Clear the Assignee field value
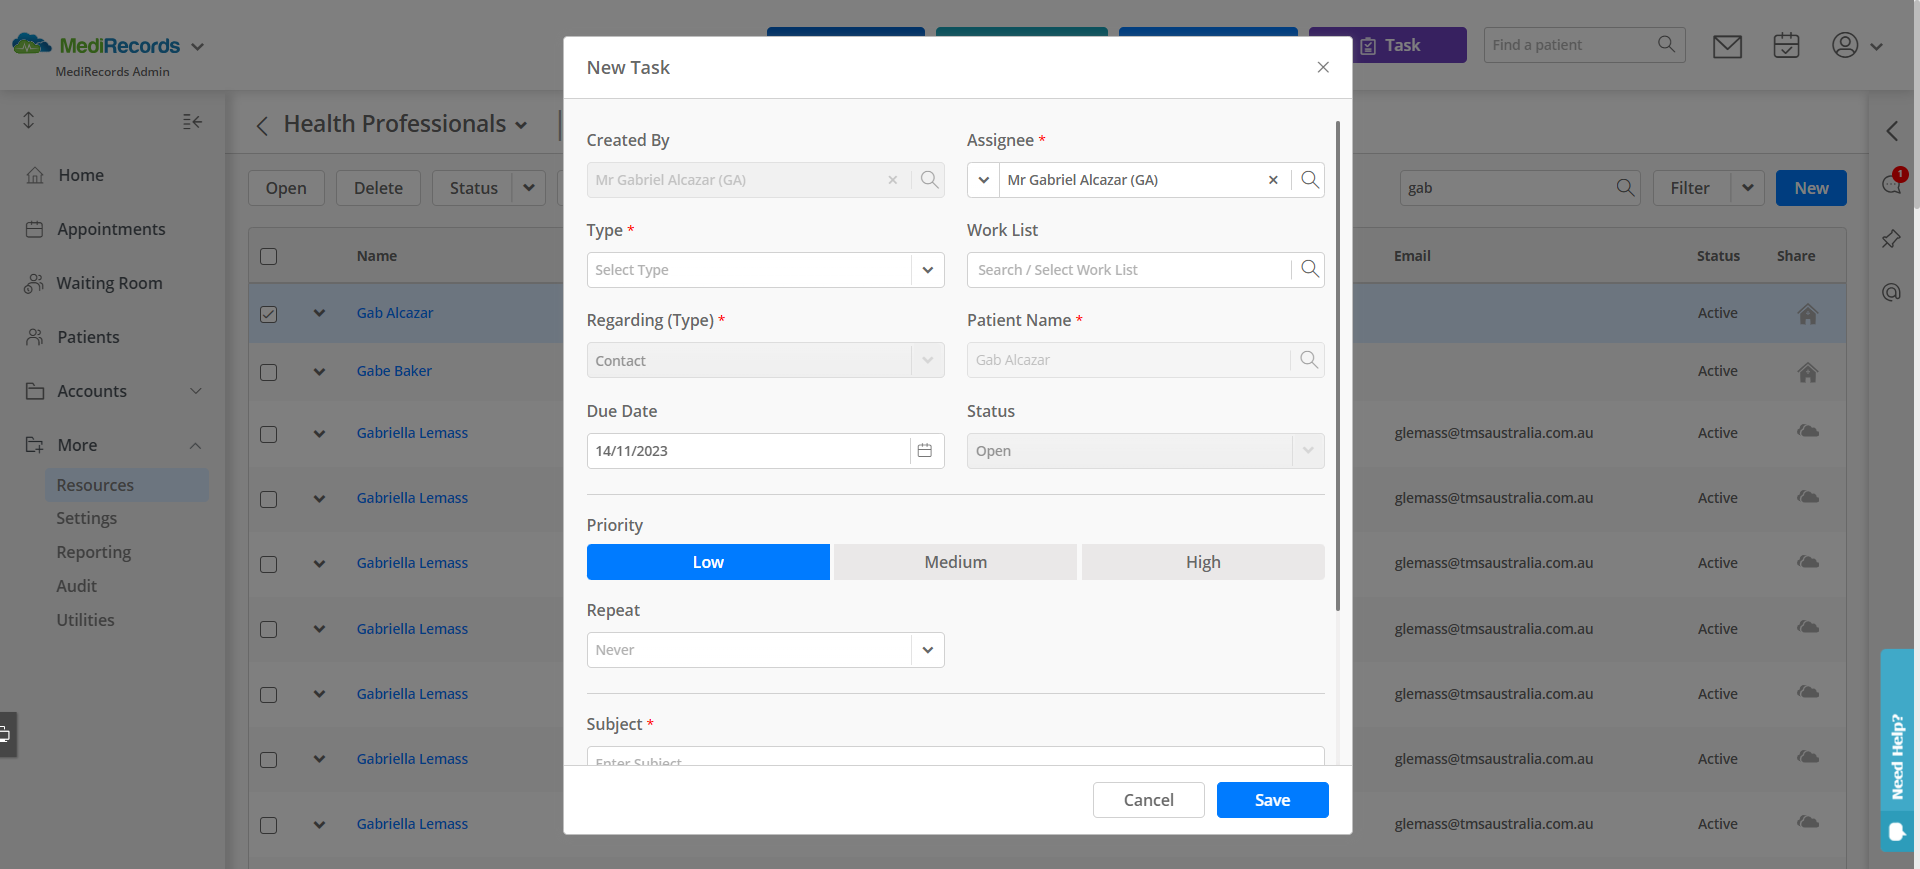This screenshot has height=869, width=1920. pyautogui.click(x=1273, y=180)
